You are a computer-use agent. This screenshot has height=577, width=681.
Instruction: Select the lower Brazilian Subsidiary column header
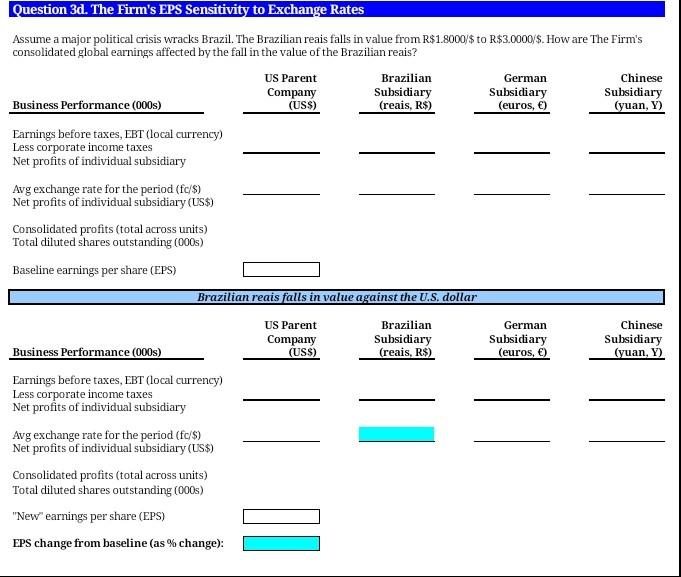point(403,339)
